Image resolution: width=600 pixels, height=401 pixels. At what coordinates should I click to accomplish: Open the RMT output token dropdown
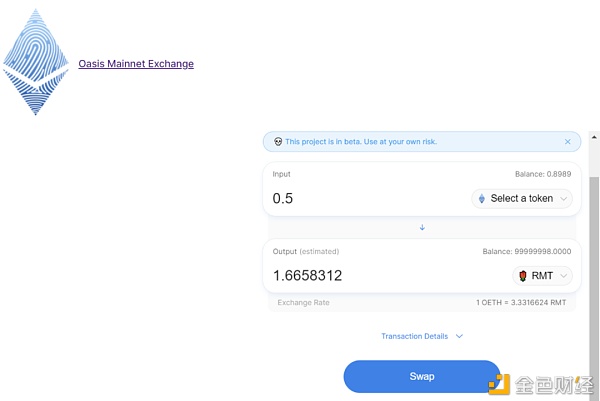(x=542, y=276)
